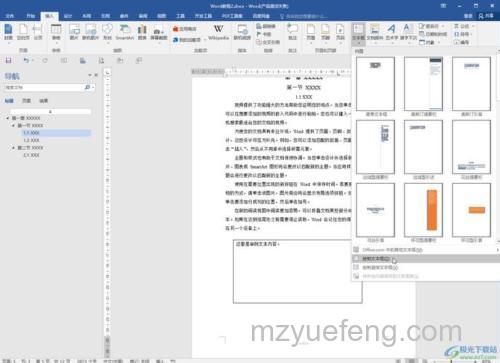Open the Shapes (形状) gallery
500x363 pixels.
pos(107,33)
